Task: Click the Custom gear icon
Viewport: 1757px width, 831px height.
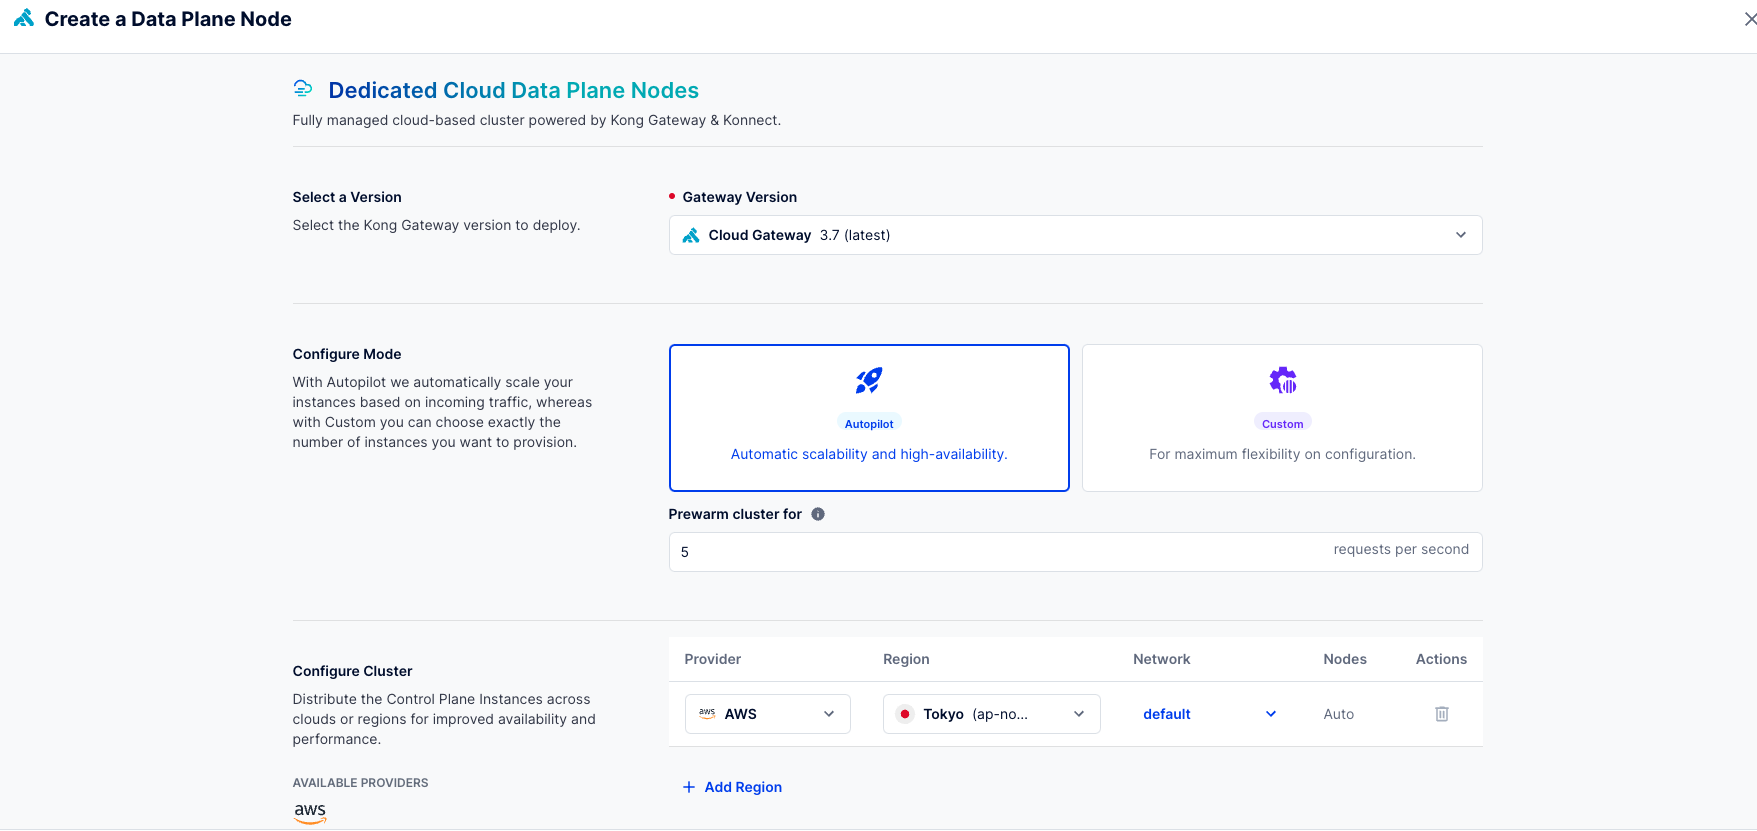Action: (1283, 380)
